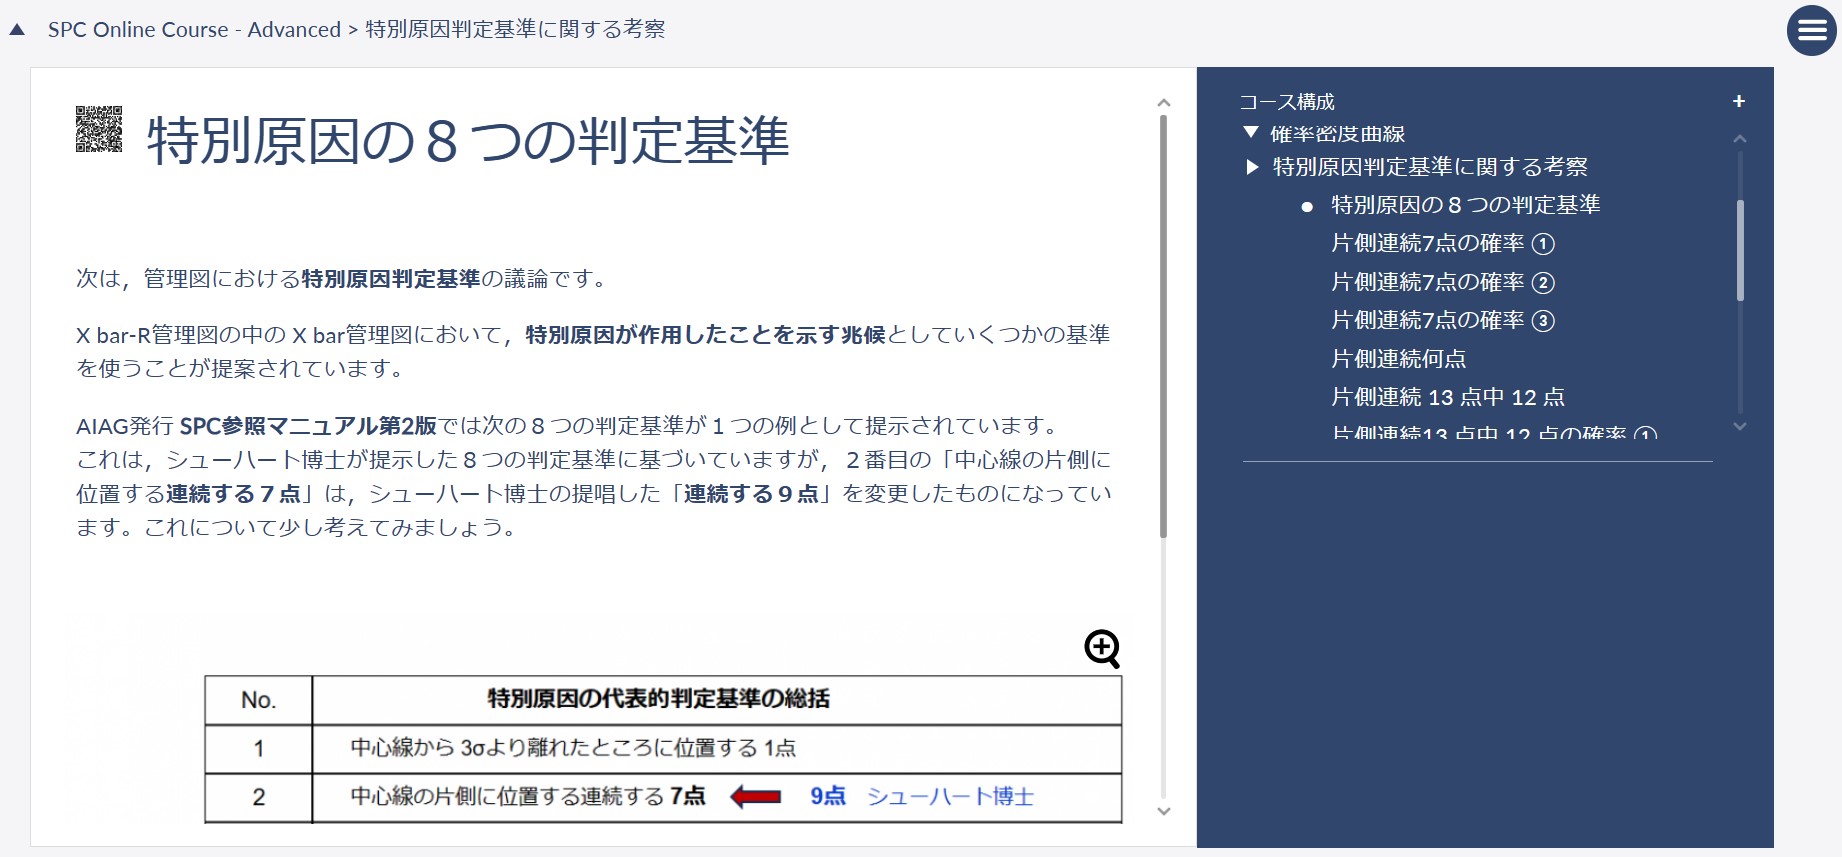This screenshot has height=857, width=1842.
Task: Click the up triangle beside breadcrumb
Action: (17, 30)
